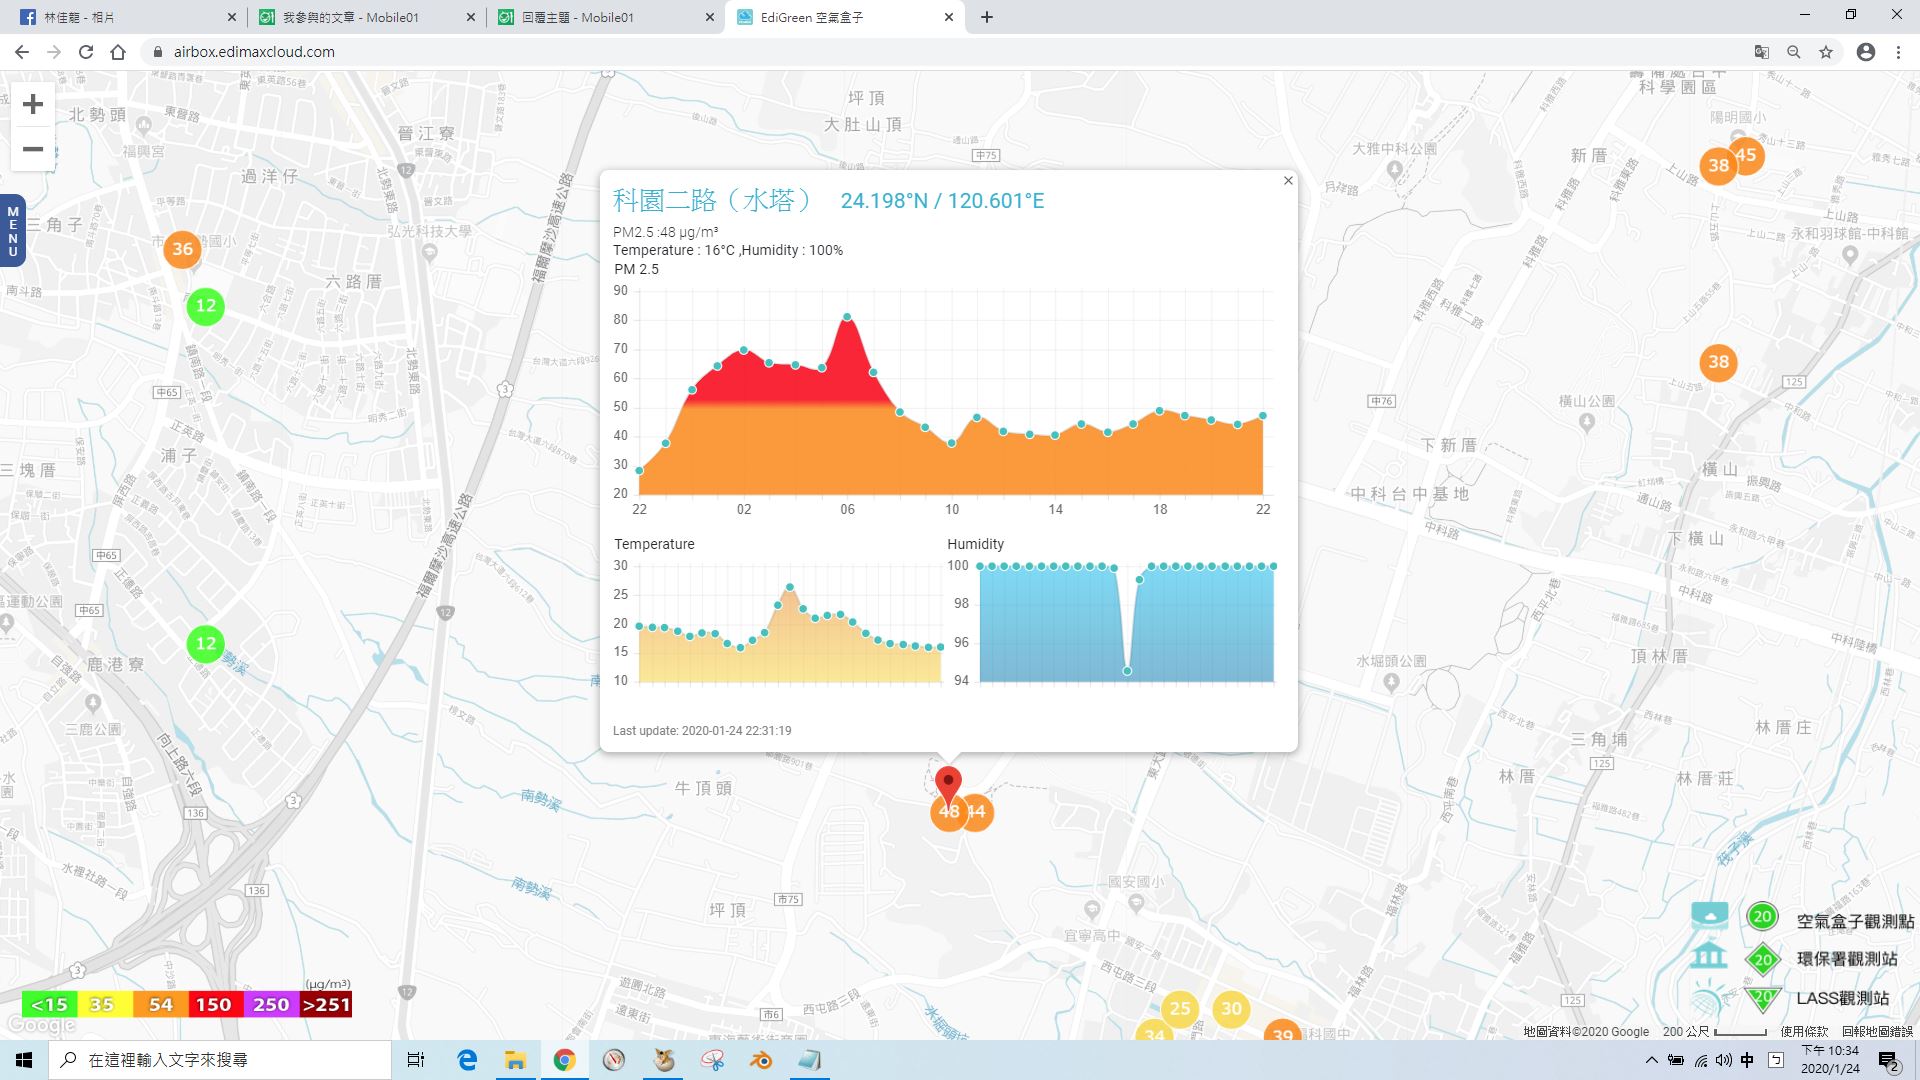Click the red 150 legend color

coord(213,1004)
